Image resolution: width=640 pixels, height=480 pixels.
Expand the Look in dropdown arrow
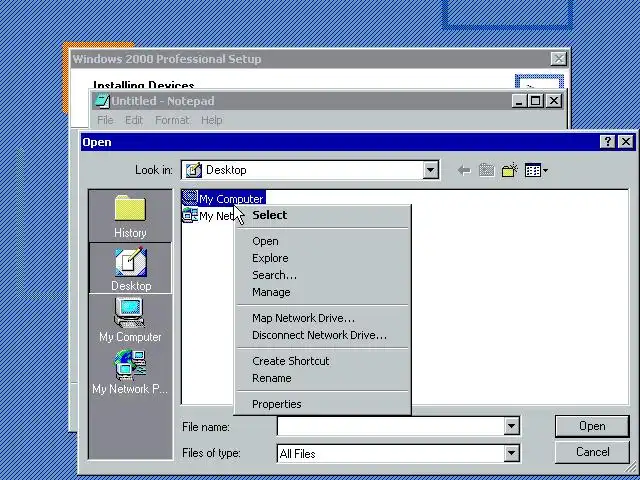[430, 170]
